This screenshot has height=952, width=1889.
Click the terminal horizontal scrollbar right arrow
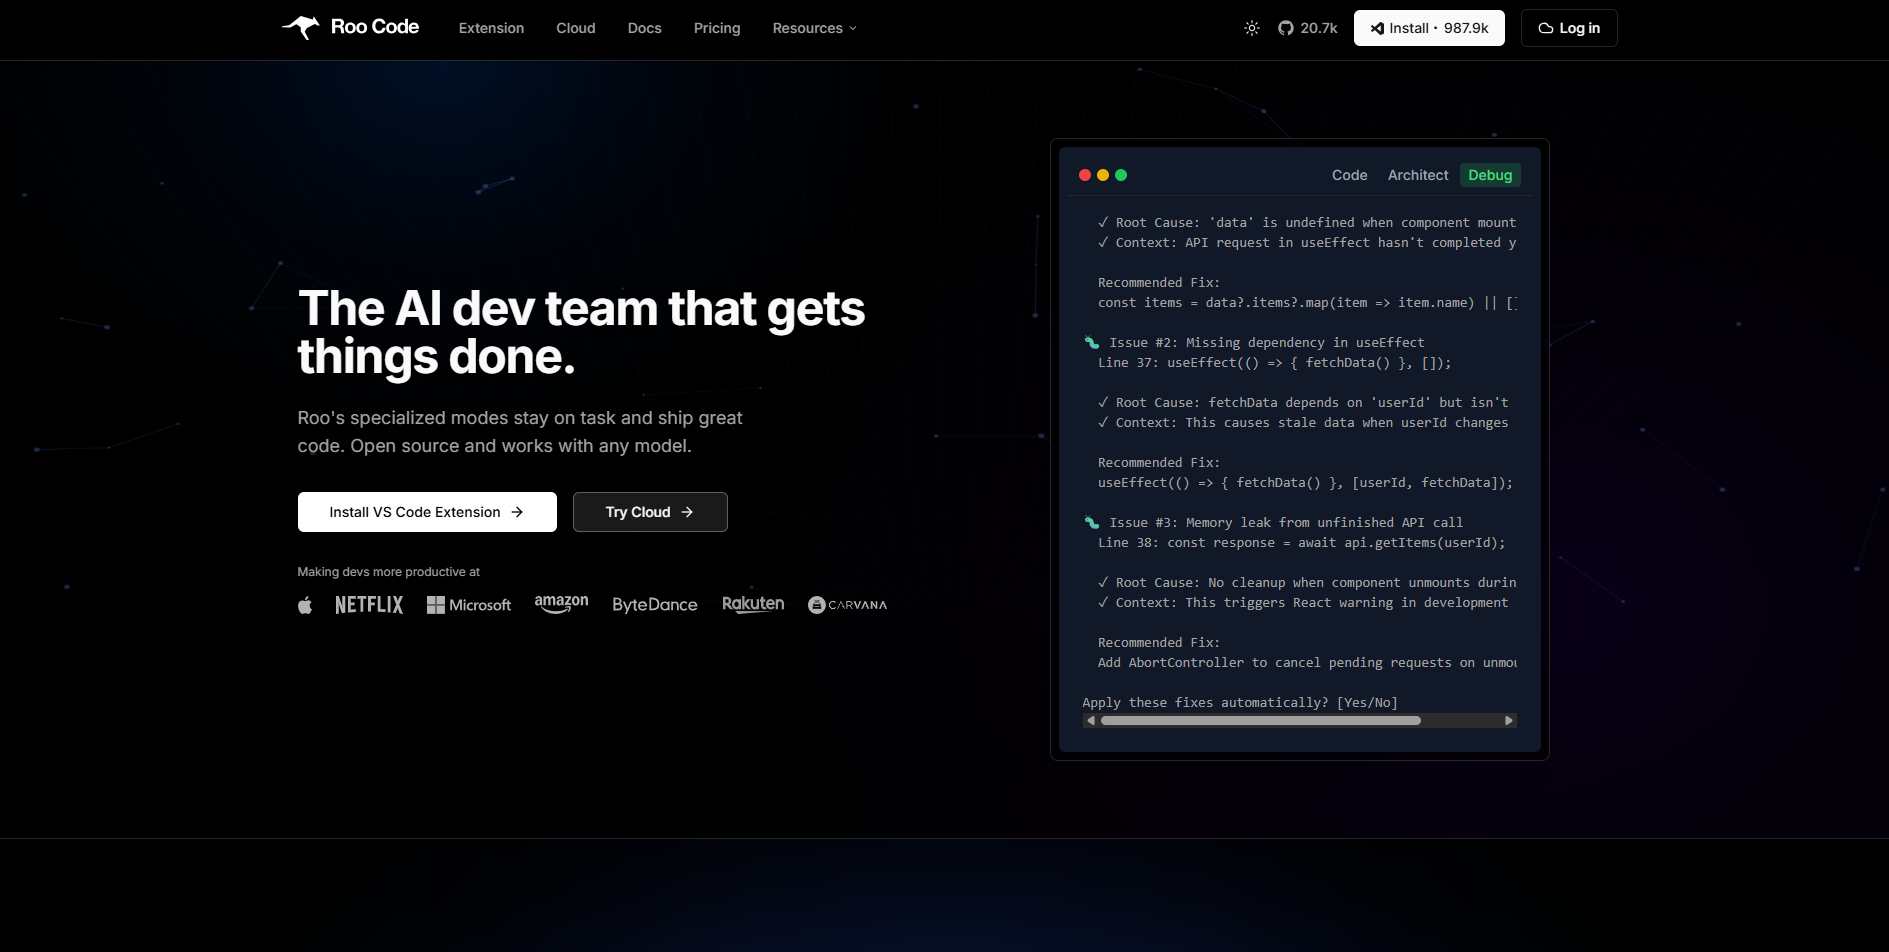click(x=1508, y=720)
